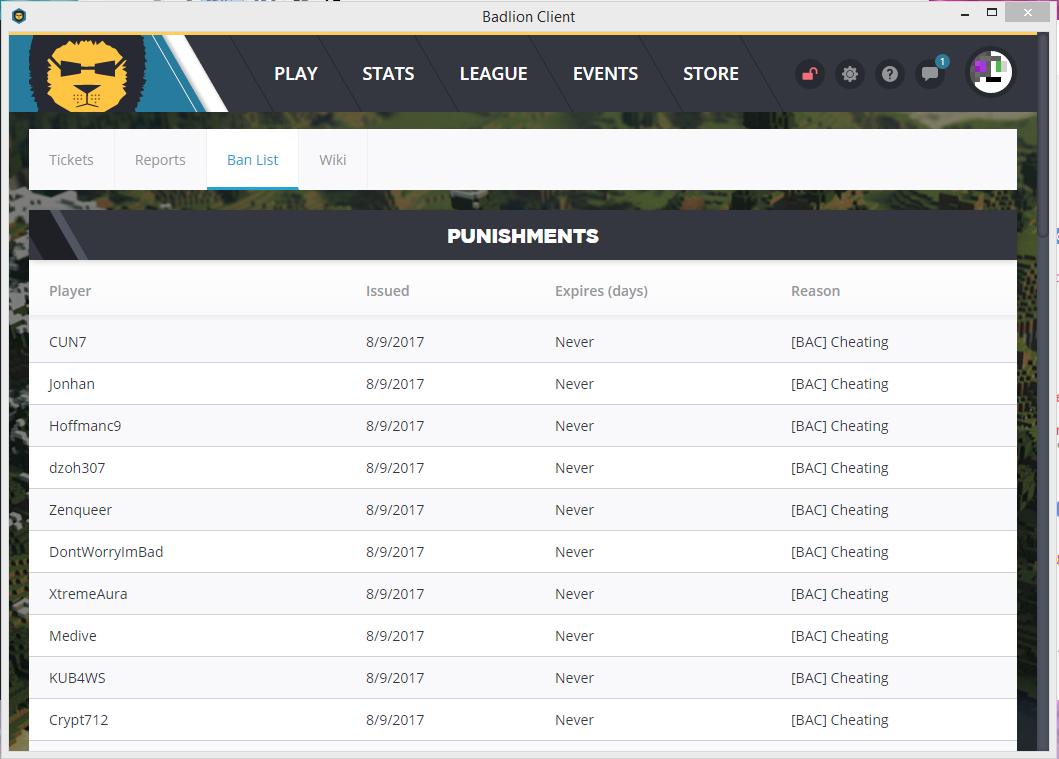Select player name Medive
1059x759 pixels.
(x=73, y=636)
